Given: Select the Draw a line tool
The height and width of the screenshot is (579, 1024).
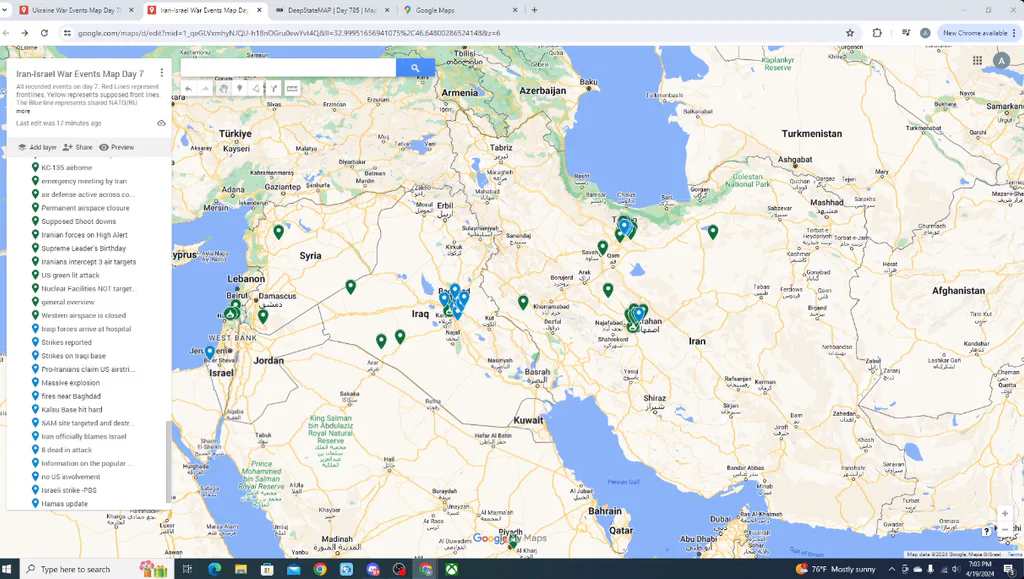Looking at the screenshot, I should click(x=256, y=89).
